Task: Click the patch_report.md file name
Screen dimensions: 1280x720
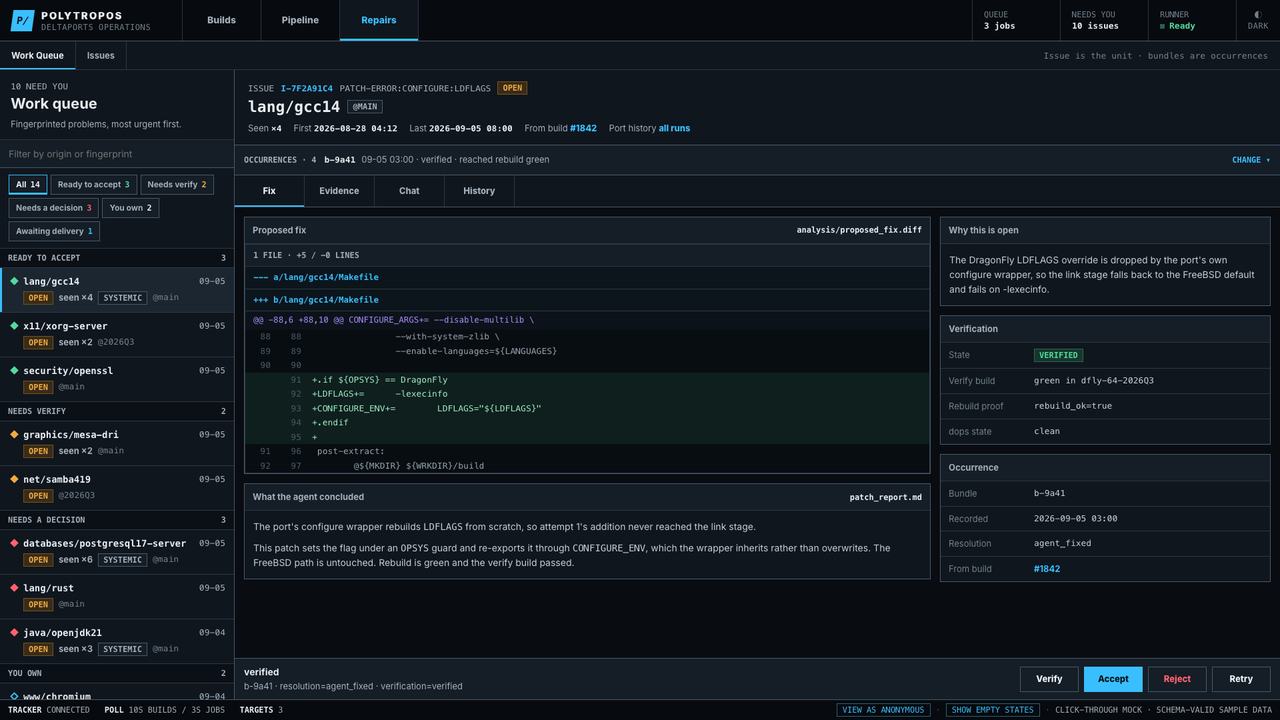Action: pos(886,497)
